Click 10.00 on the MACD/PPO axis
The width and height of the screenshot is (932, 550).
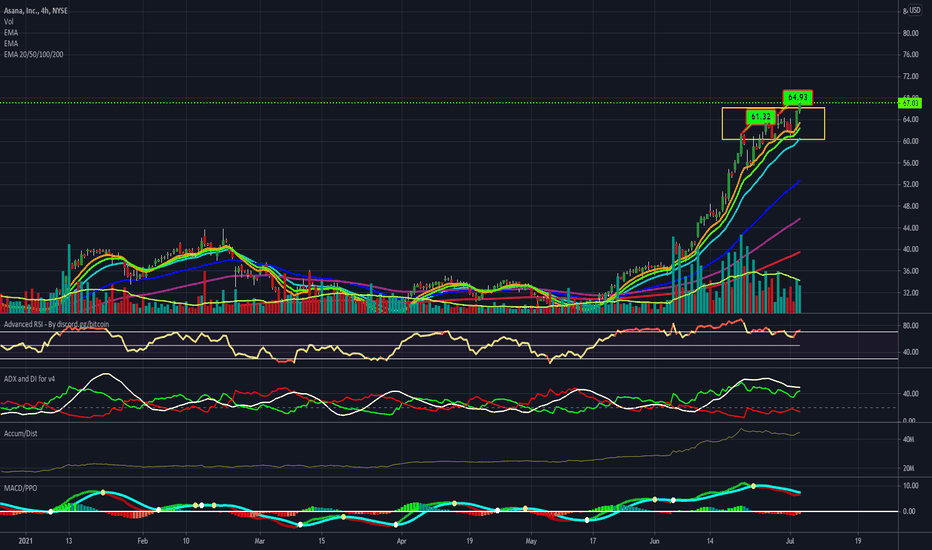[x=911, y=486]
